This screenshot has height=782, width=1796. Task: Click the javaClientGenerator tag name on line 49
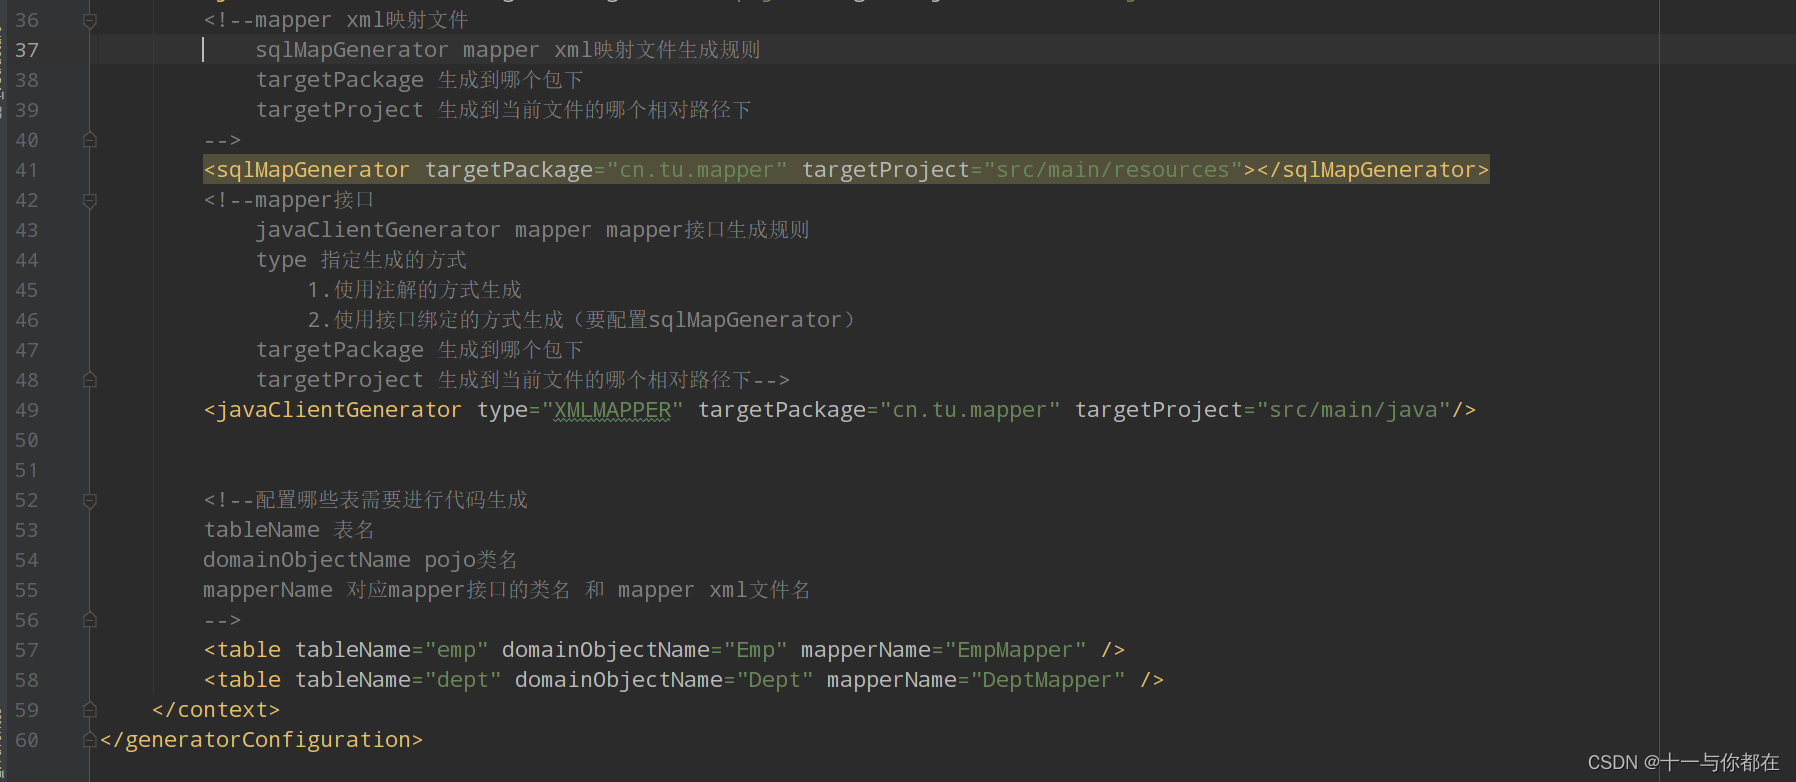[339, 410]
